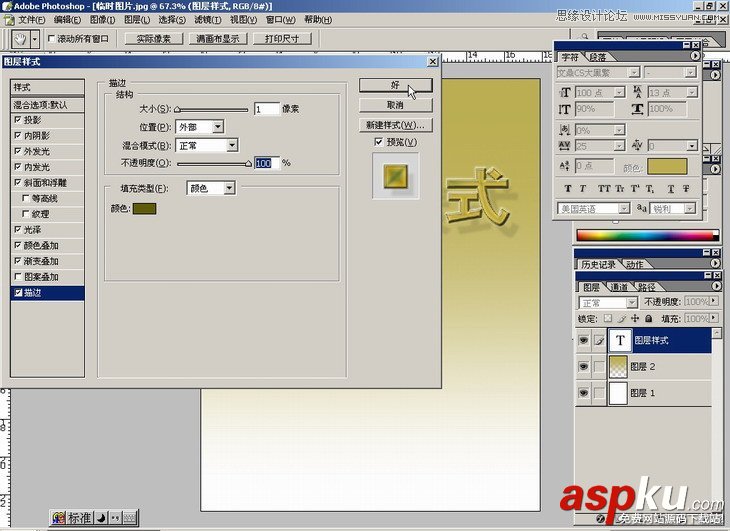Image resolution: width=730 pixels, height=531 pixels.
Task: Hide 图层 1 using its eye icon
Action: pyautogui.click(x=583, y=393)
